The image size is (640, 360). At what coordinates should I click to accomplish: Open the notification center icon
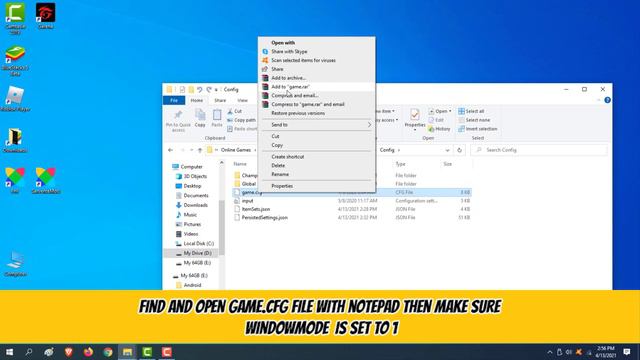(x=627, y=352)
